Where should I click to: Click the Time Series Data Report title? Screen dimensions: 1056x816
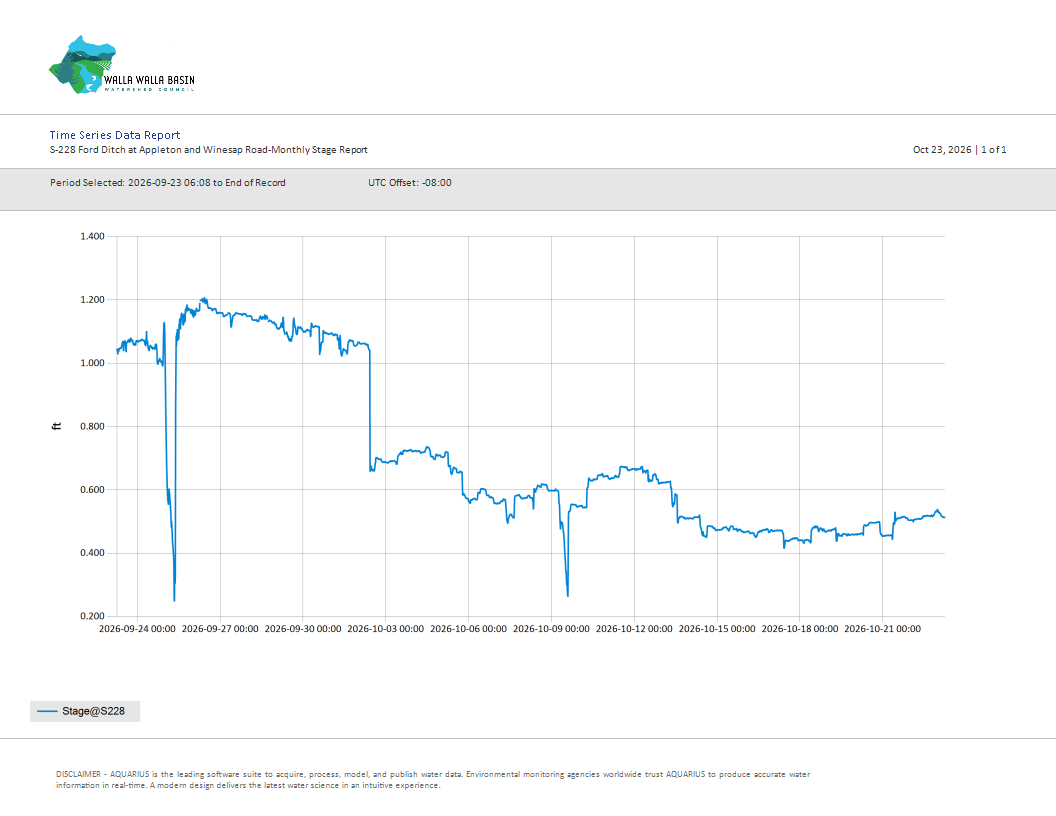point(115,135)
